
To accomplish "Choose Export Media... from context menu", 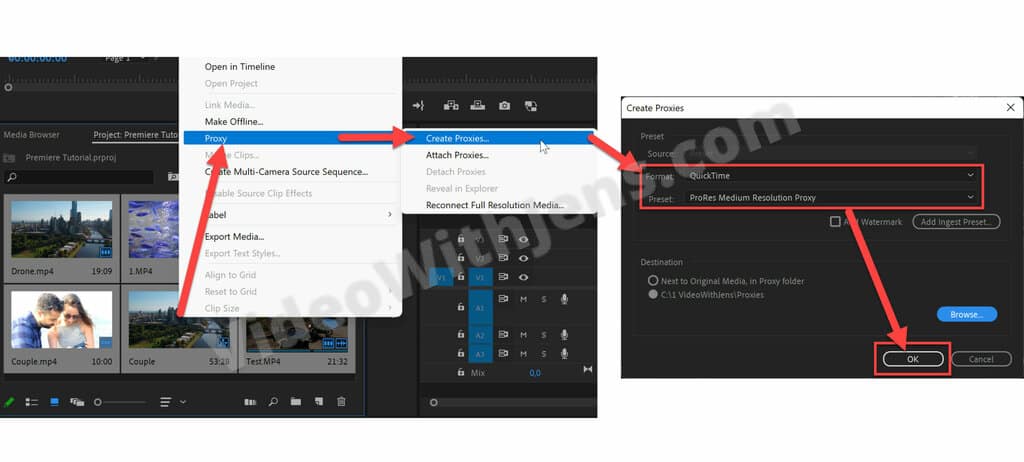I will click(x=234, y=237).
